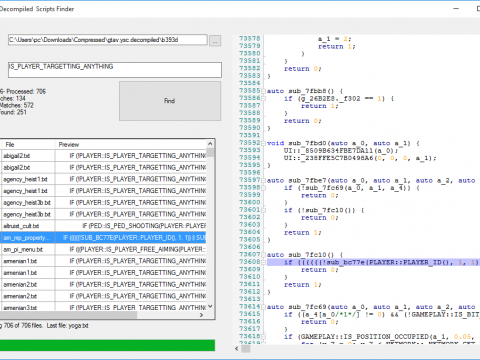The height and width of the screenshot is (360, 480).
Task: Open the folder browse '...' button
Action: pos(215,41)
